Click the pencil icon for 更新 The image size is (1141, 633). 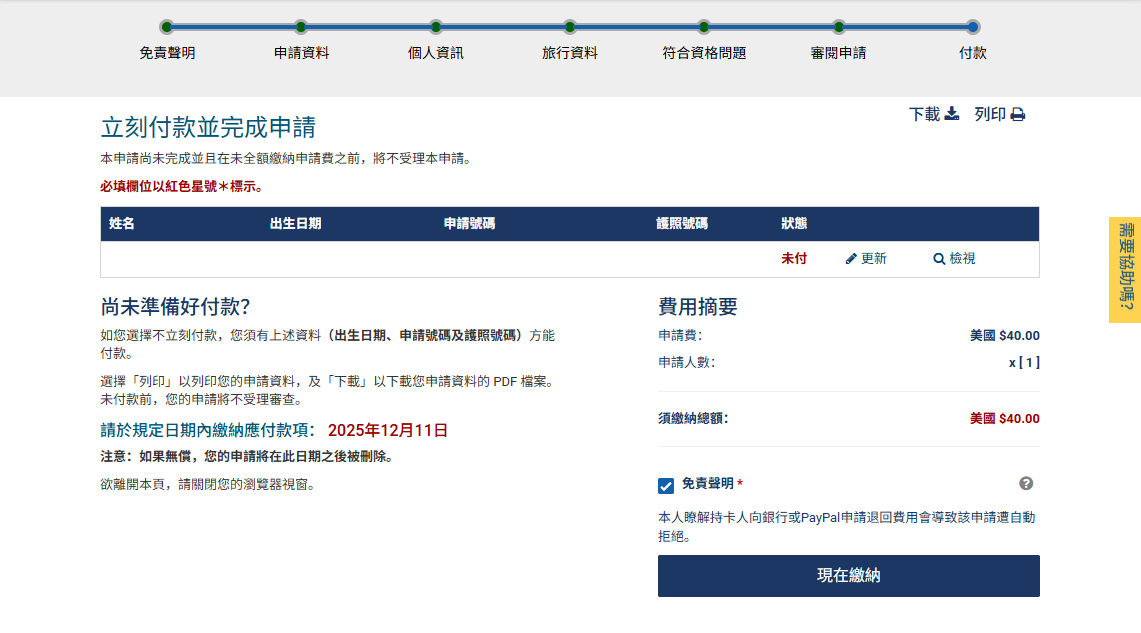click(x=851, y=259)
